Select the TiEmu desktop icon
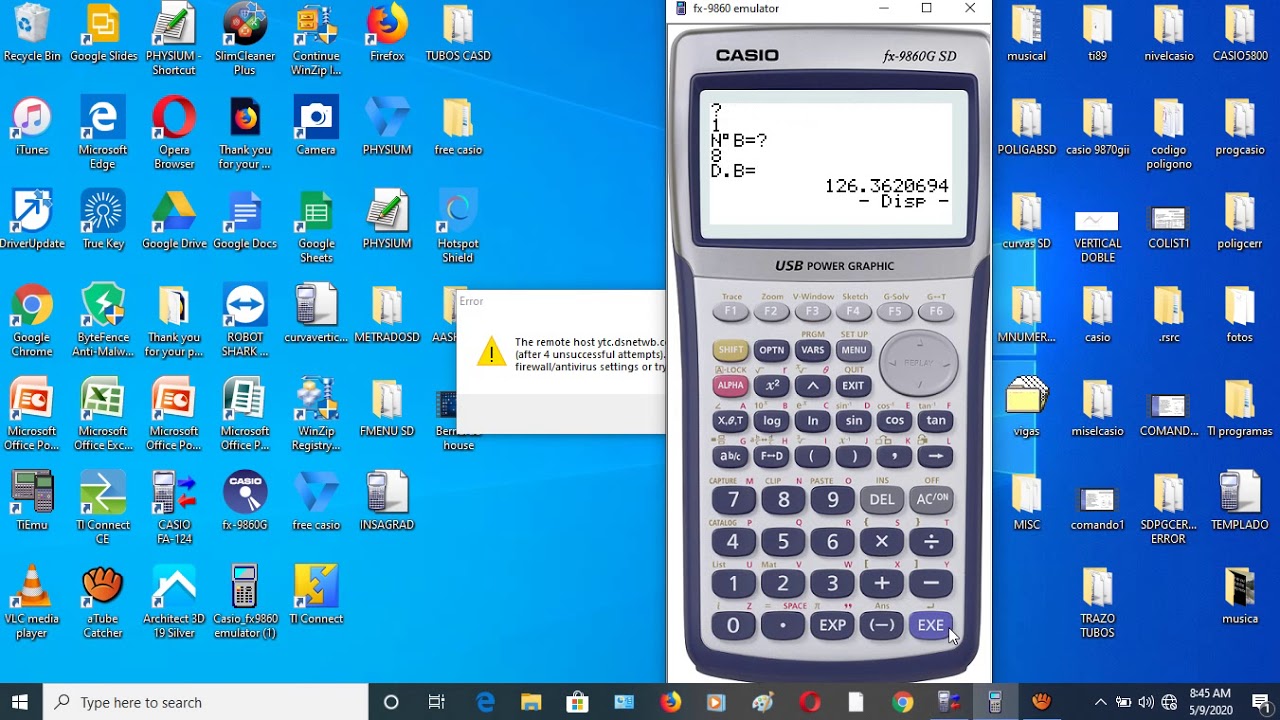This screenshot has width=1280, height=720. [x=32, y=502]
